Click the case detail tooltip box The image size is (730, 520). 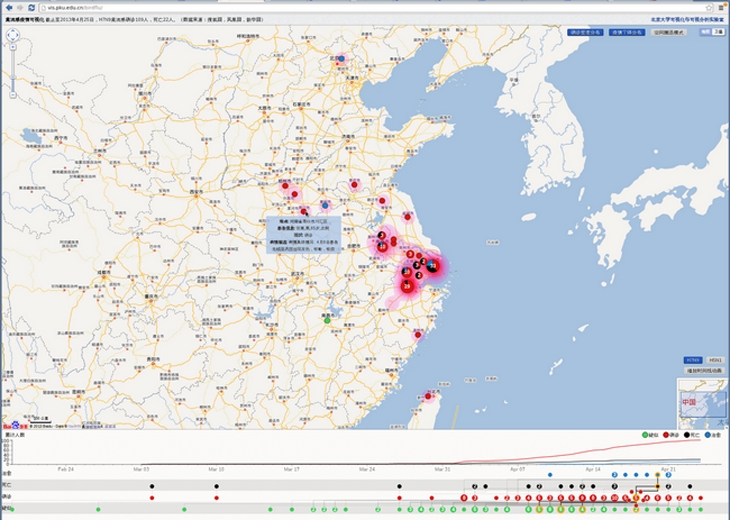[x=304, y=235]
